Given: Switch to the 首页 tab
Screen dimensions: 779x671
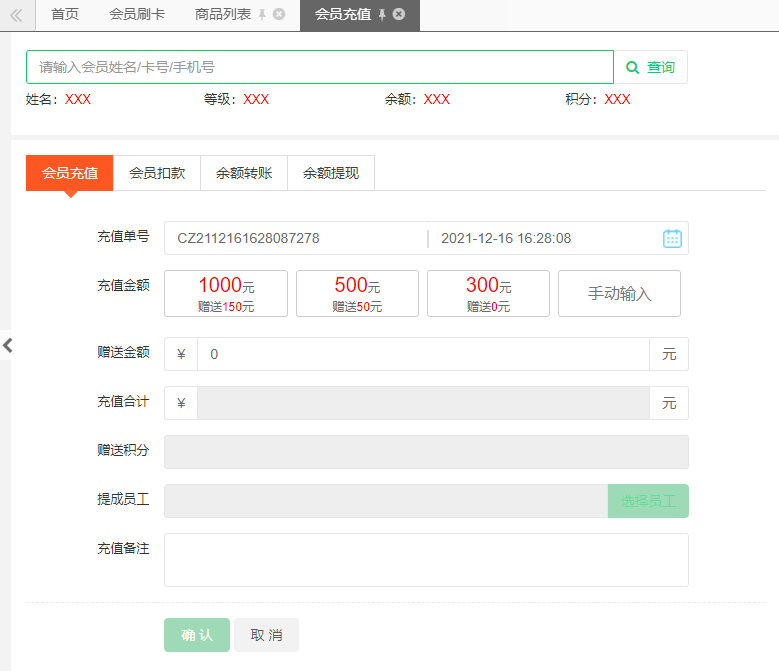Looking at the screenshot, I should (65, 14).
